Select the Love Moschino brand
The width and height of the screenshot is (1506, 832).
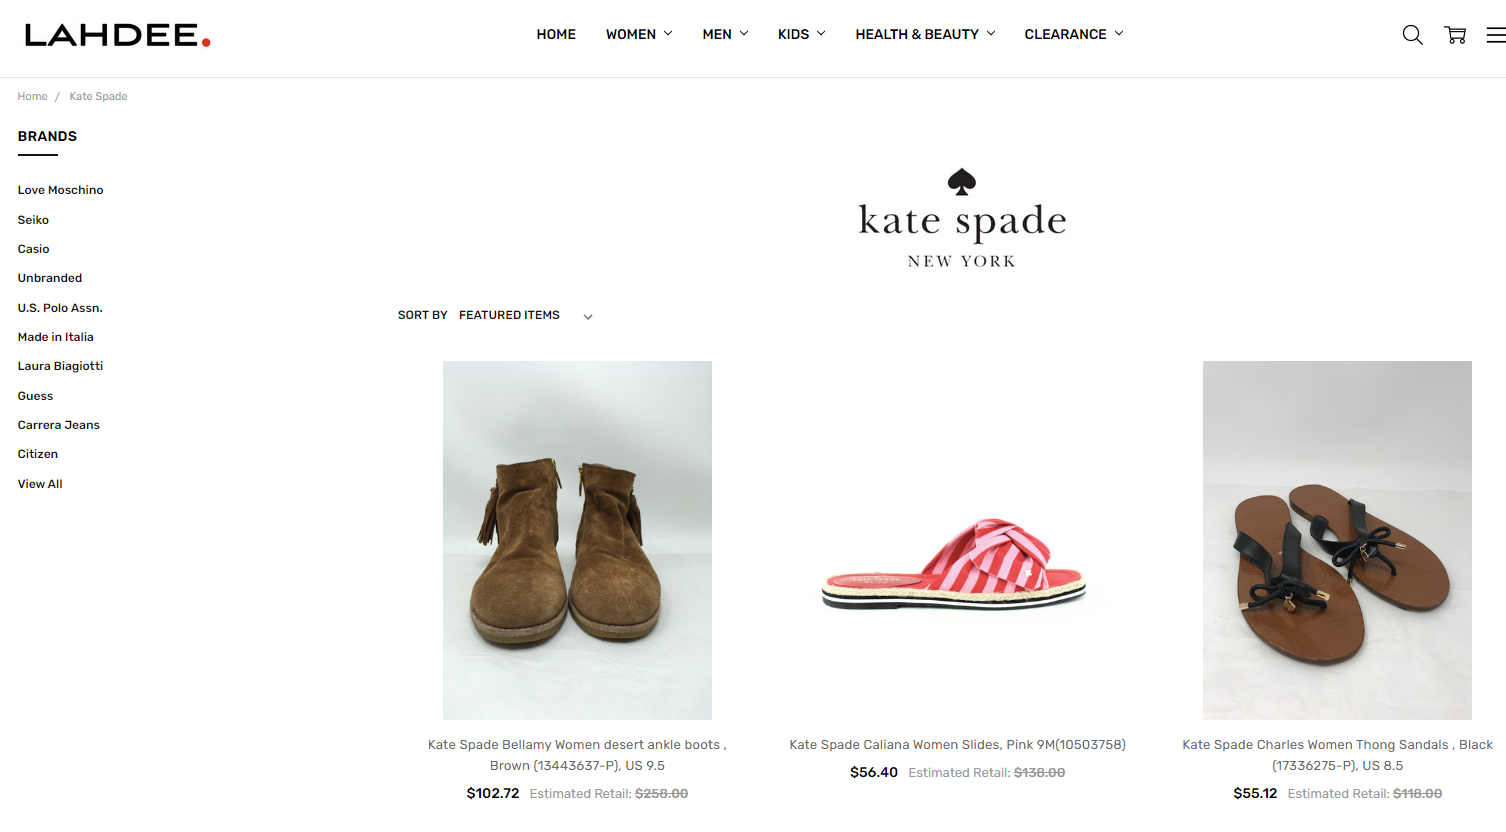click(x=60, y=190)
